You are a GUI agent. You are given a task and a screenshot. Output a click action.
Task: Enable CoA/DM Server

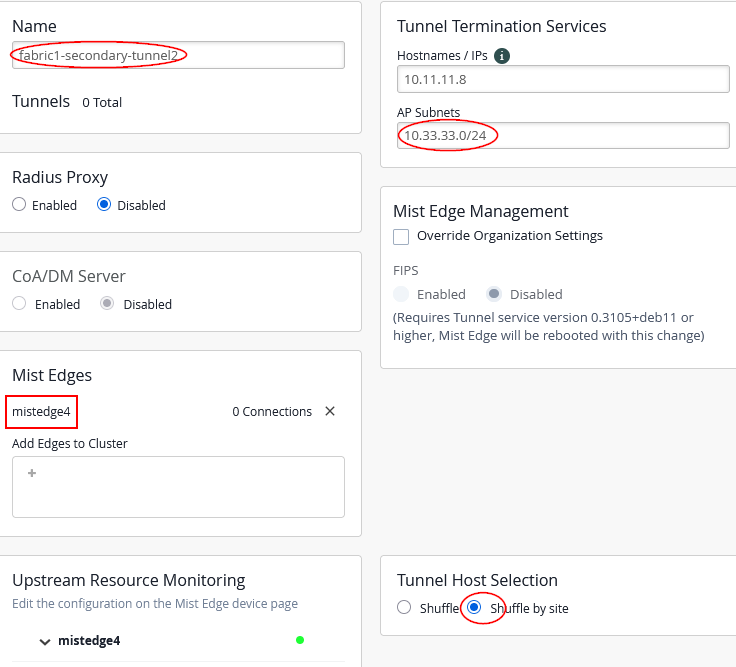19,304
